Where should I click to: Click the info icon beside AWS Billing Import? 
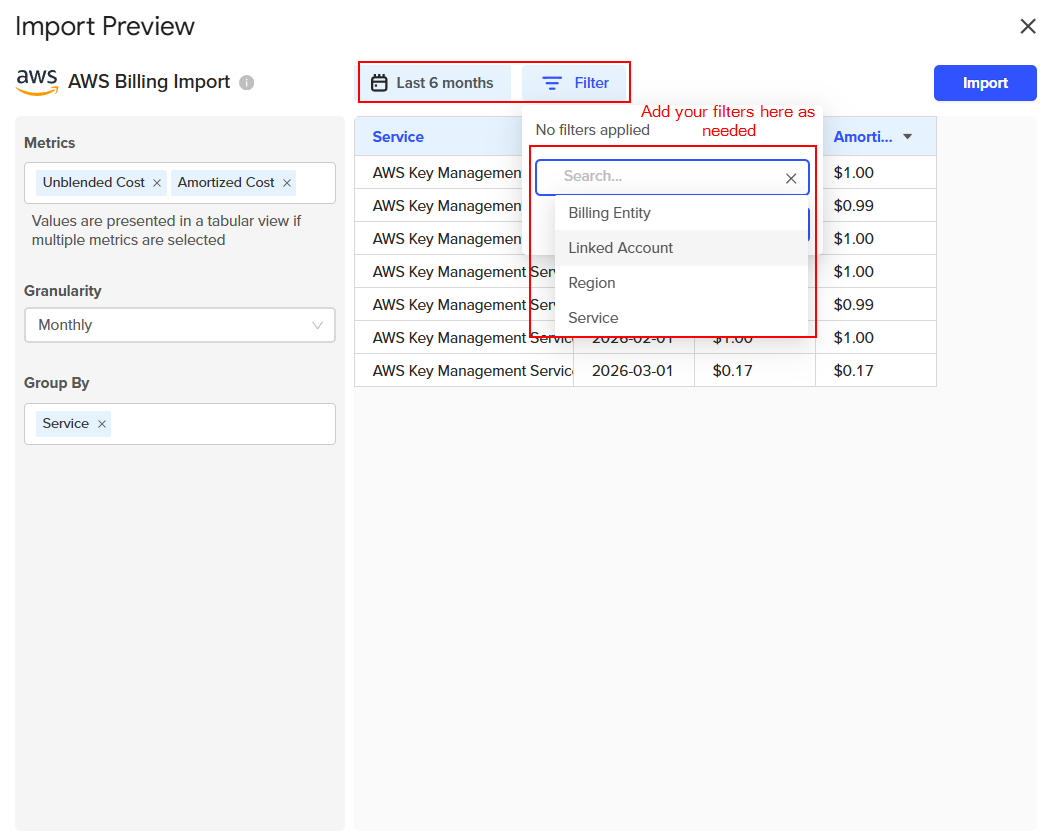(247, 83)
